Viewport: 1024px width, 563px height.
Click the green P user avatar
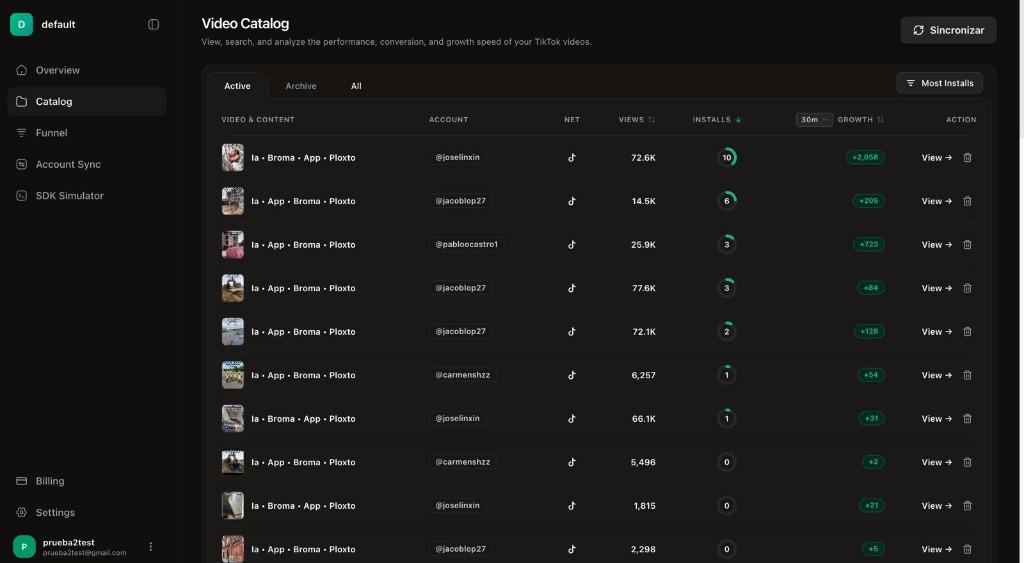(24, 547)
